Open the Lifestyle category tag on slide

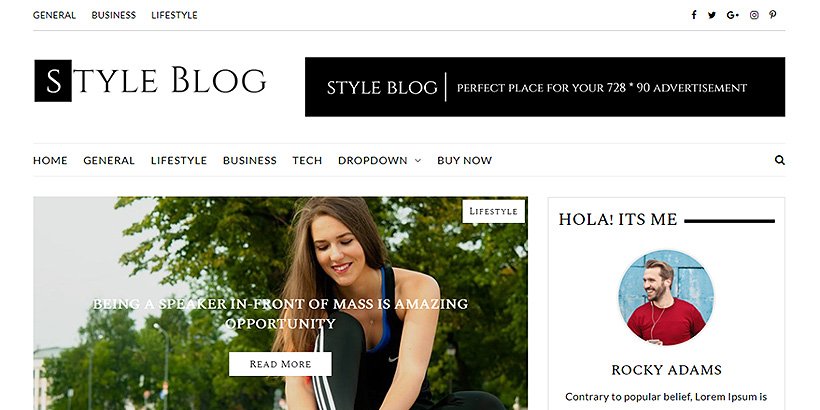[493, 211]
